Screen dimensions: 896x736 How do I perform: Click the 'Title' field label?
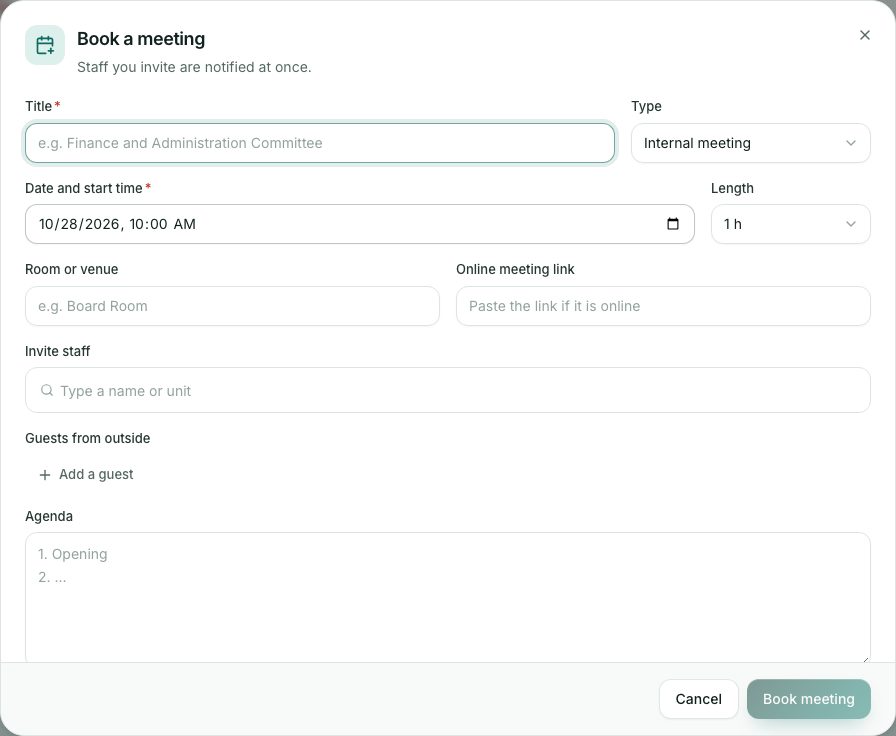[39, 106]
